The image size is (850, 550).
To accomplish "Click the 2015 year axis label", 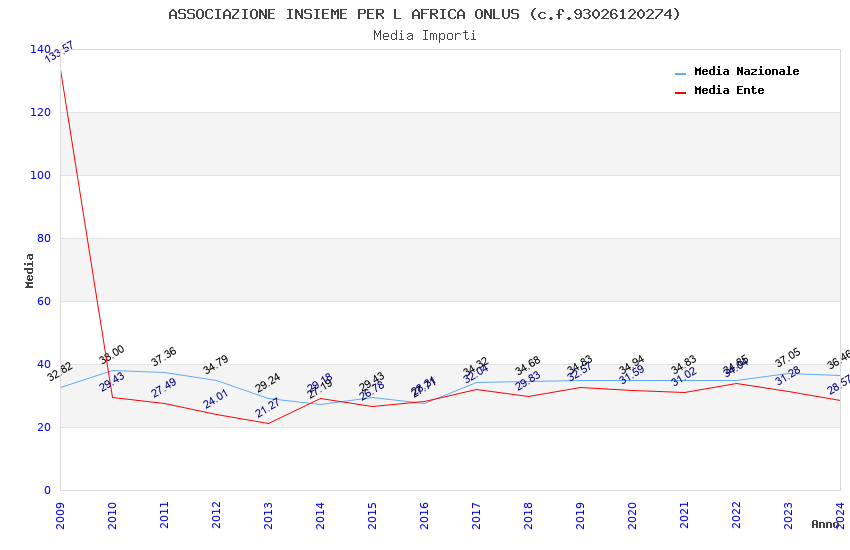I will tap(372, 515).
